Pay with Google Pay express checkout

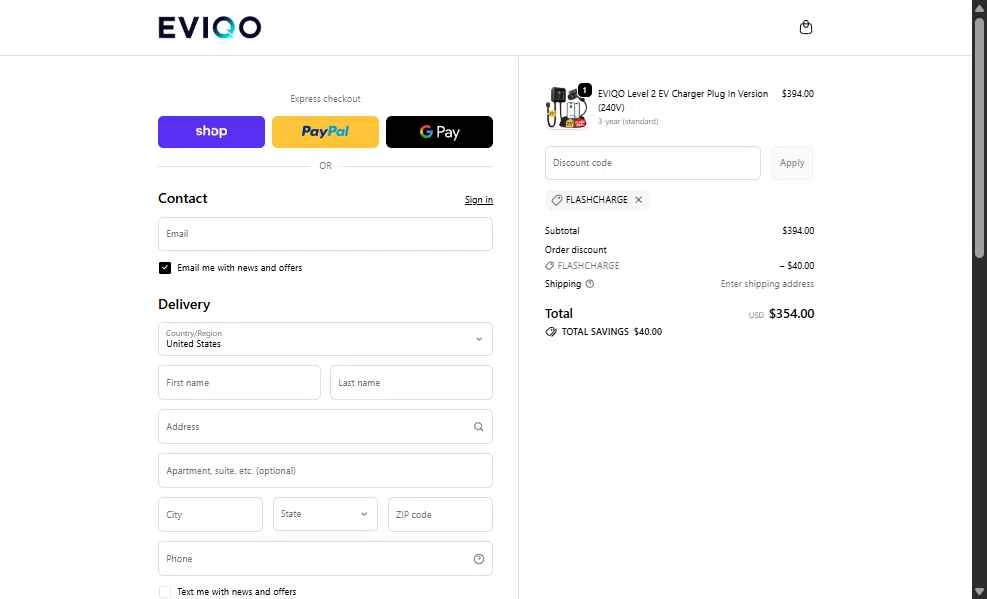coord(439,132)
